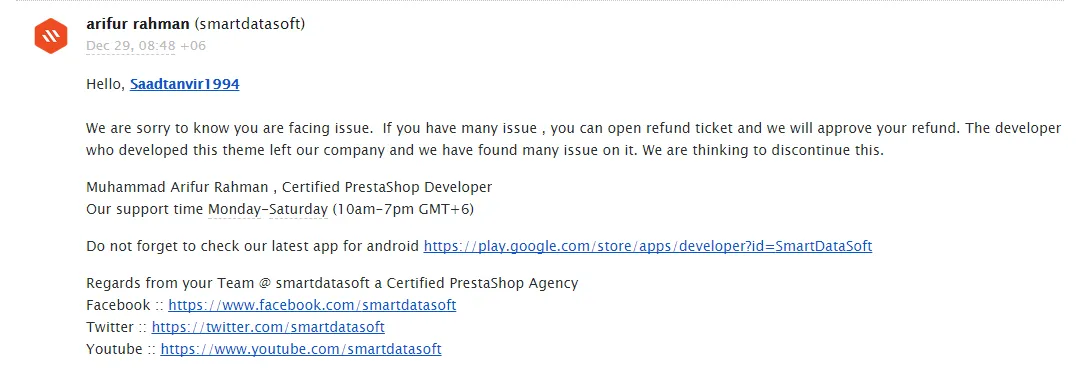Click the dotted-underlined Monday text
The image size is (1085, 368).
tap(235, 209)
